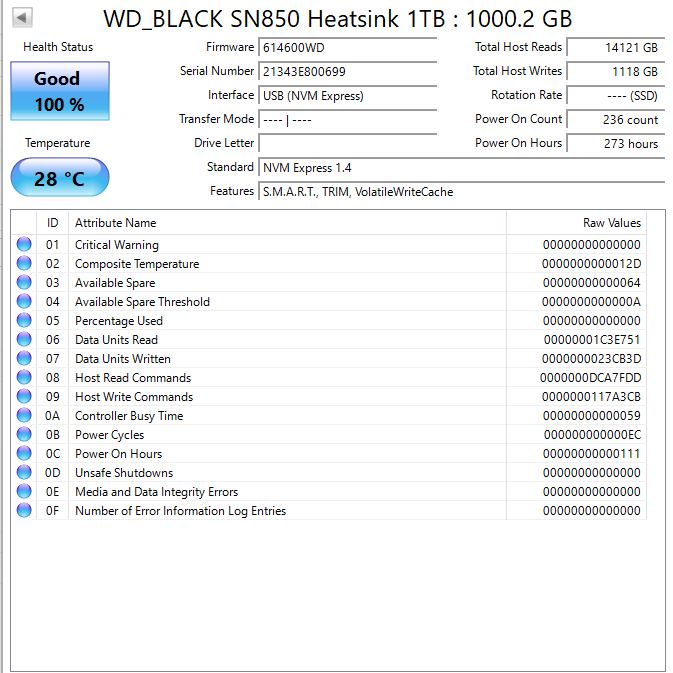Click the Transfer Mode field

(x=347, y=119)
